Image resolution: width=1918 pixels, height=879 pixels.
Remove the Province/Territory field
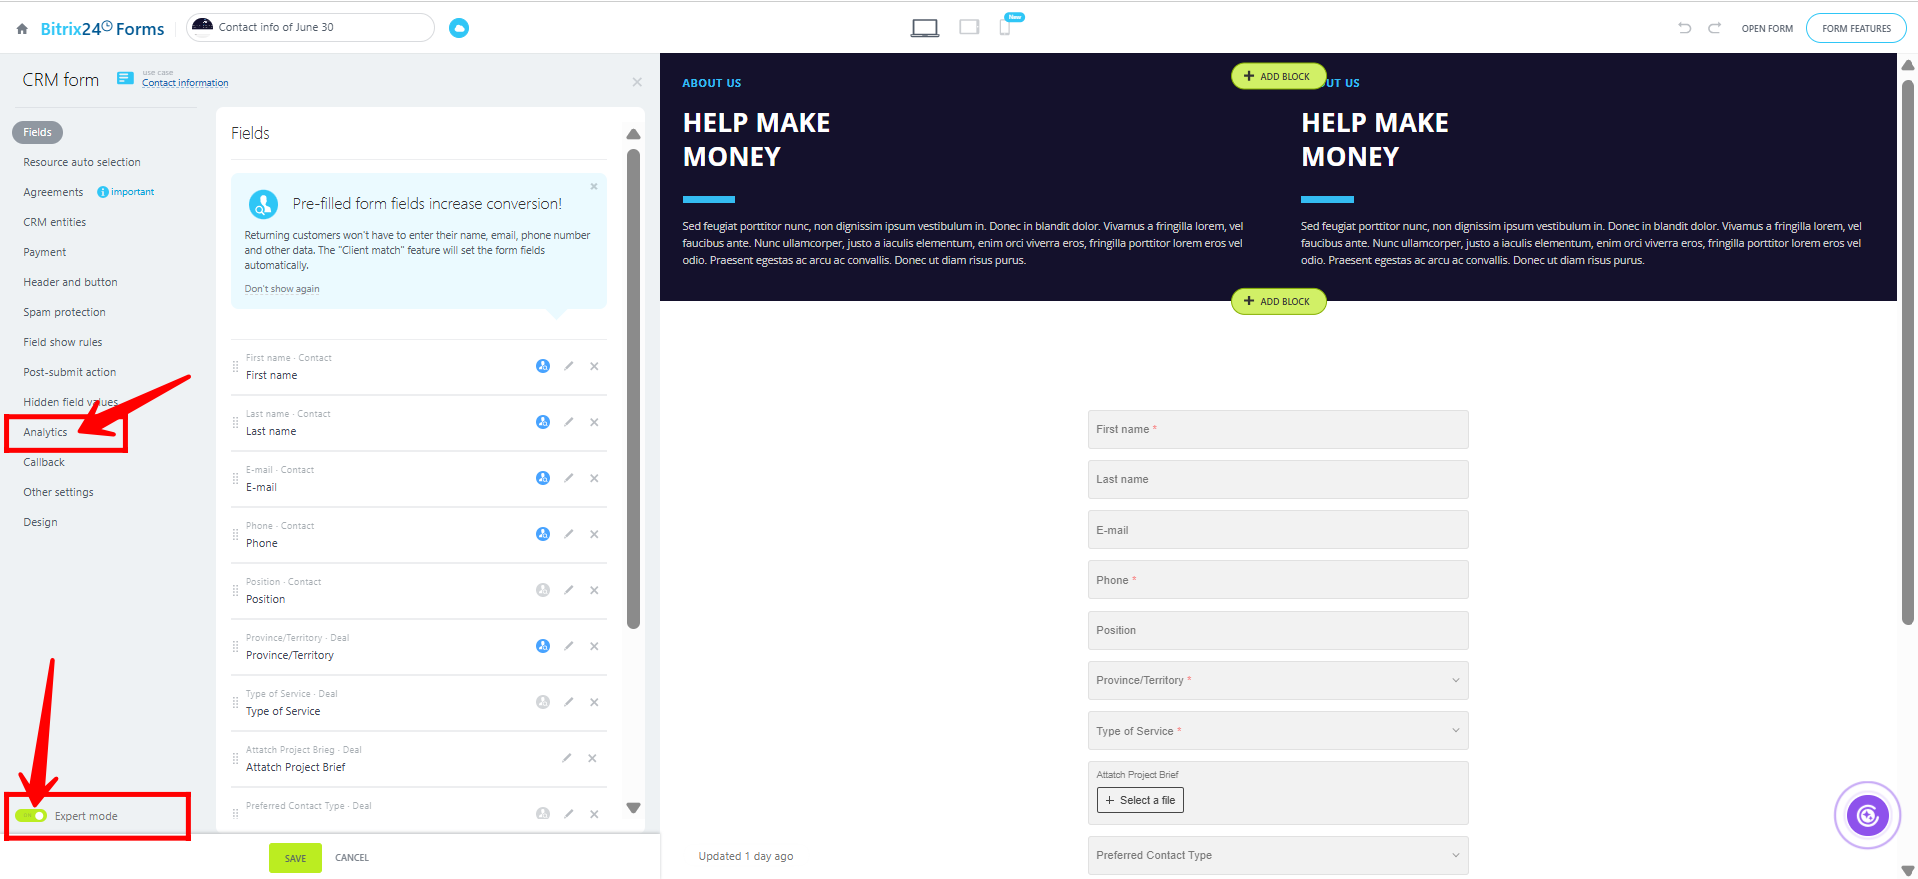[594, 646]
